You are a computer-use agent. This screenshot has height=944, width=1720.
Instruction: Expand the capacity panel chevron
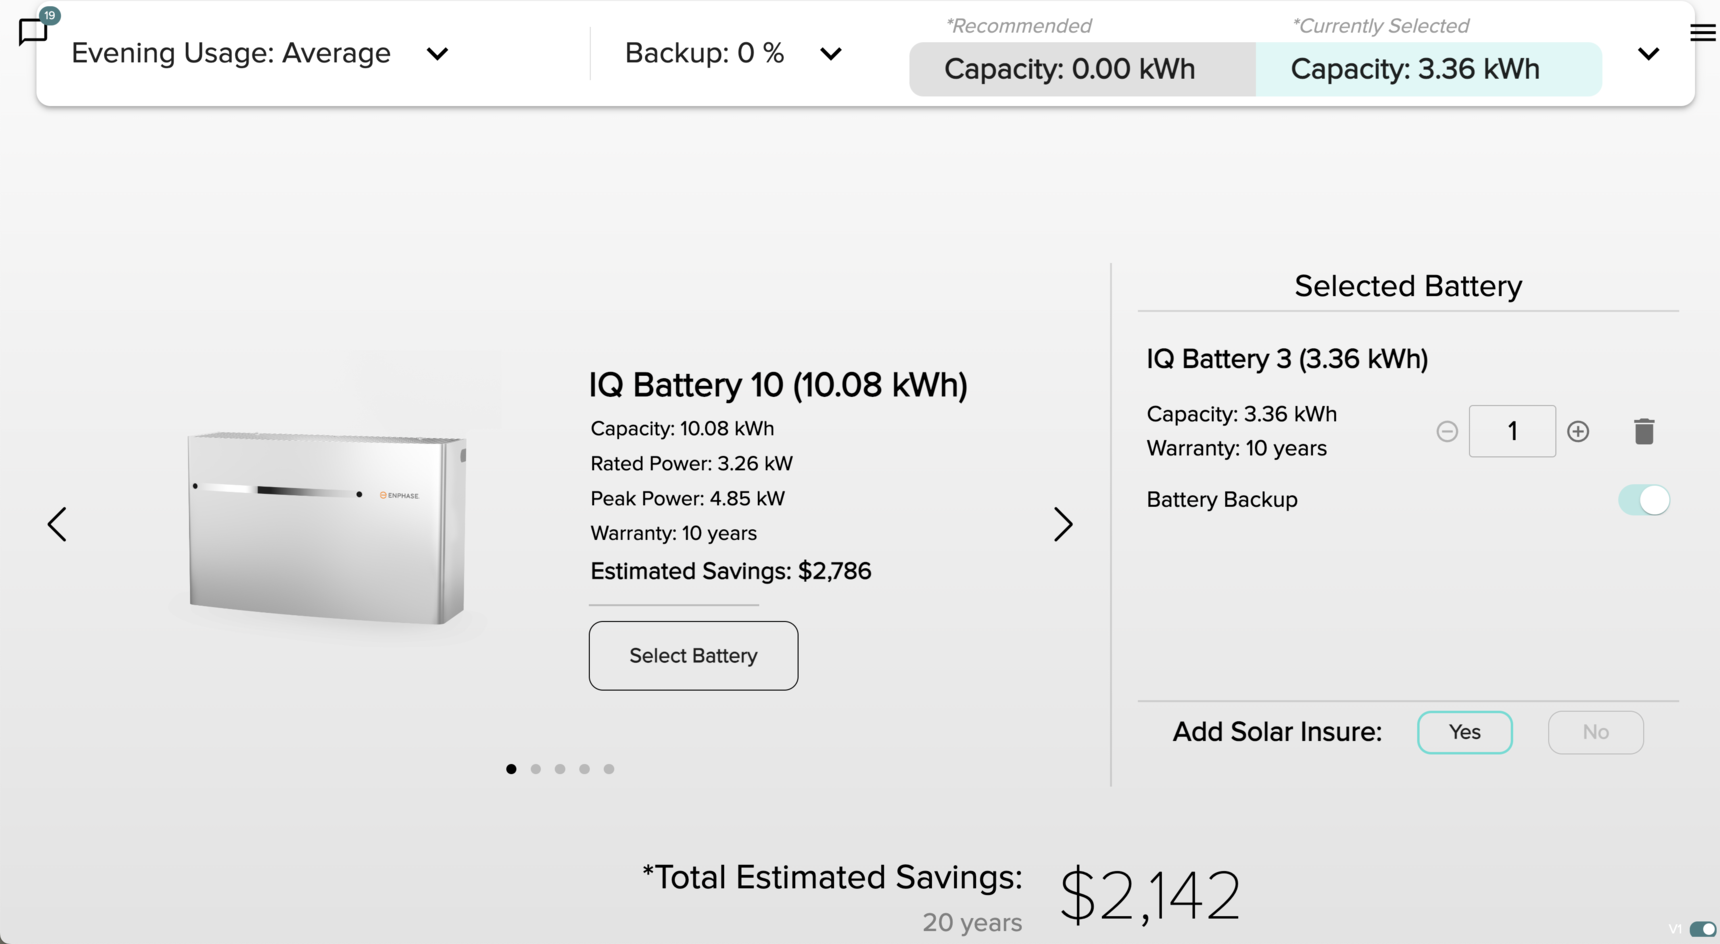click(1649, 54)
